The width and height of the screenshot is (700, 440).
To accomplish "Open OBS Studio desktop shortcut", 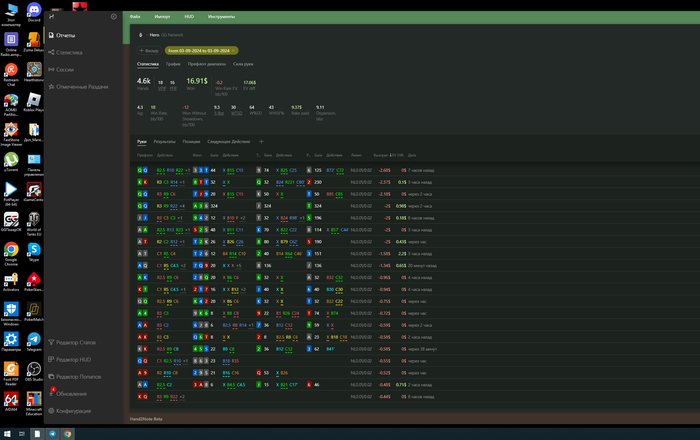I will pos(34,372).
